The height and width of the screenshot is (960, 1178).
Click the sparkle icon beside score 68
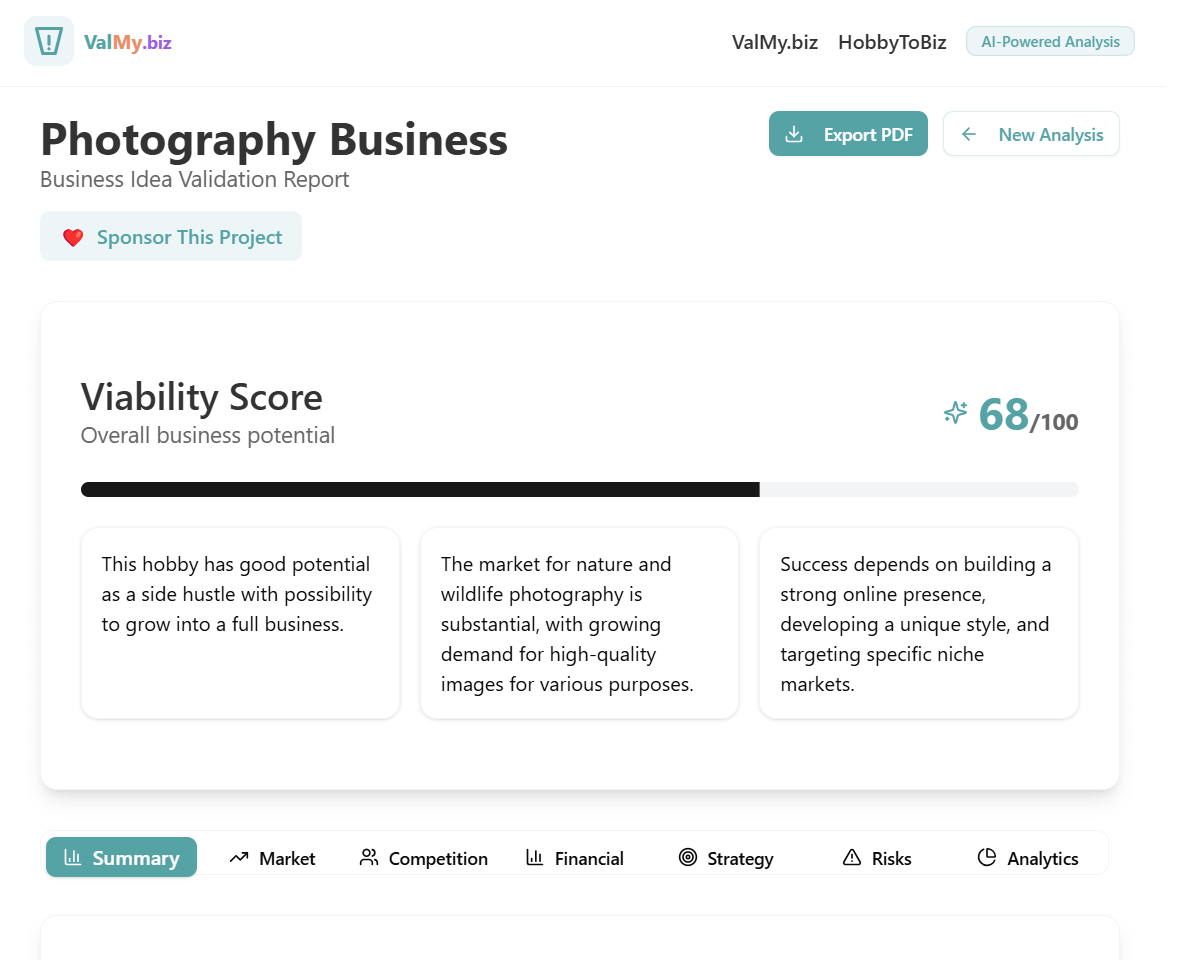(x=956, y=412)
